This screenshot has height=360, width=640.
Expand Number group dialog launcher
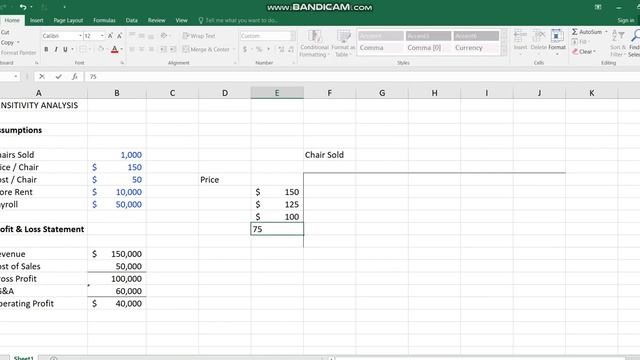293,63
